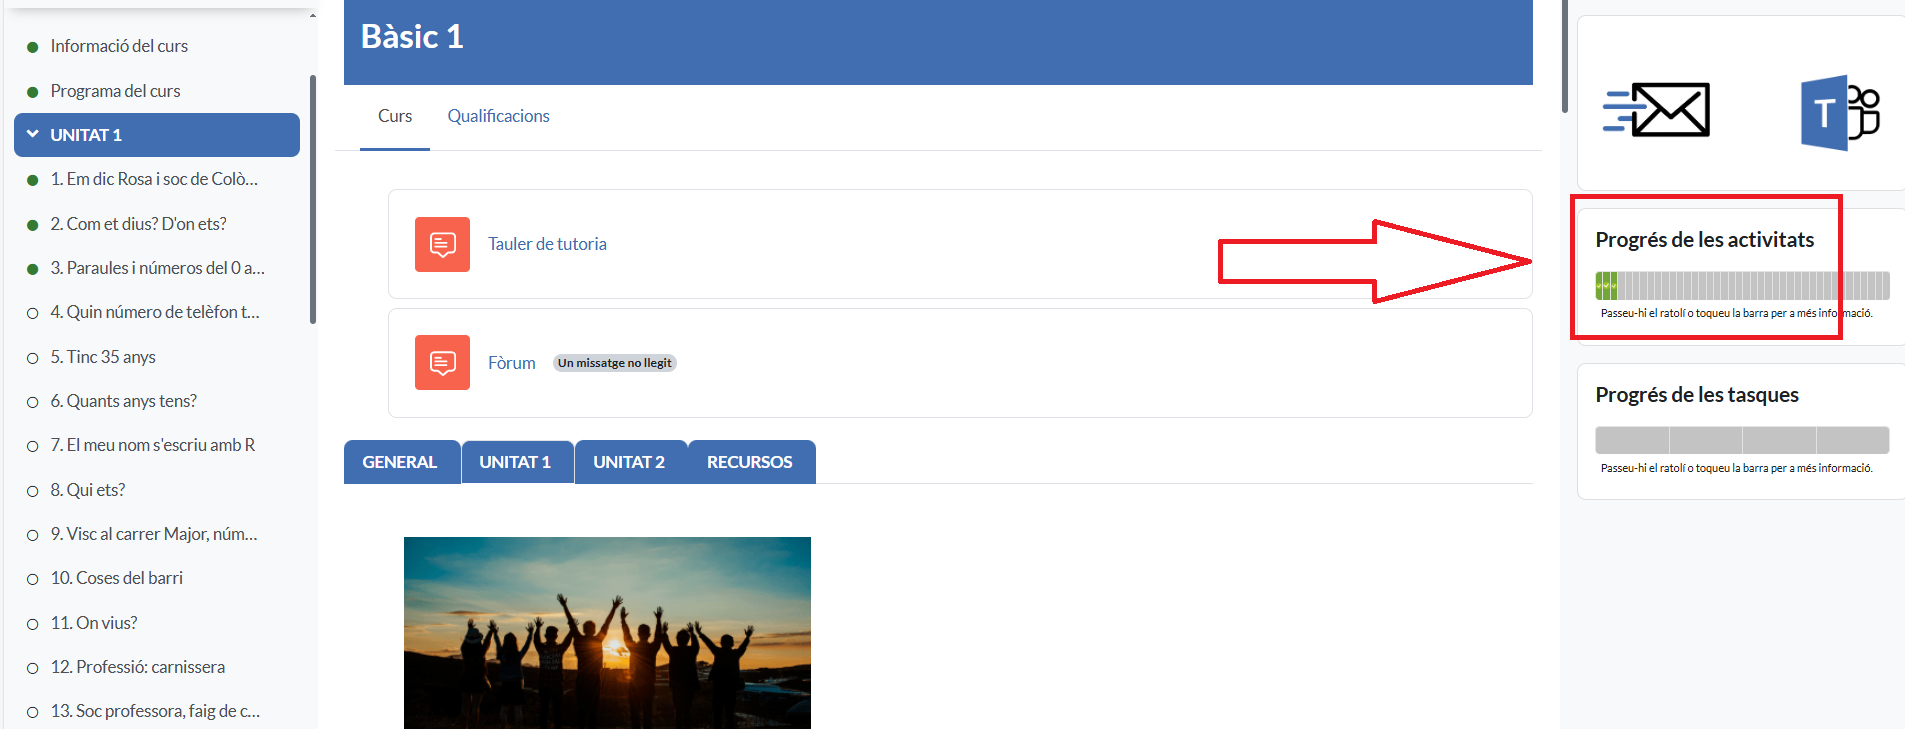Image resolution: width=1905 pixels, height=729 pixels.
Task: Click empty circle beside Qui ets
Action: 33,491
